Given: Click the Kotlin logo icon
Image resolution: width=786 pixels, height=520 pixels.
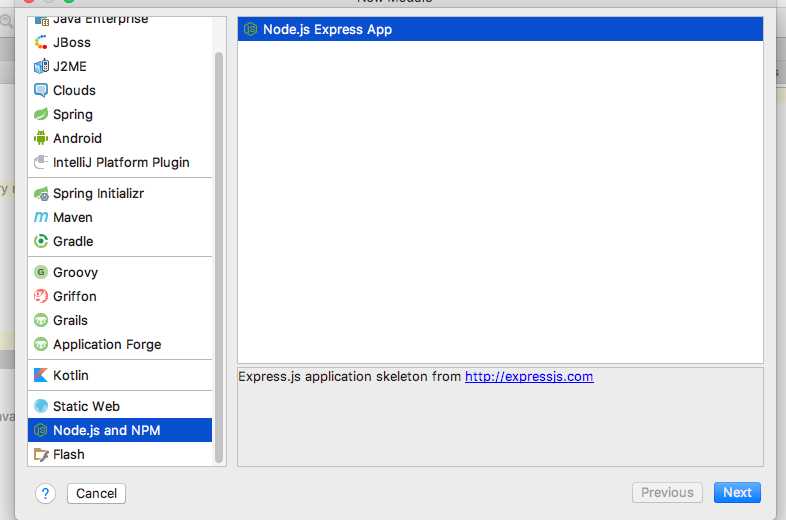Looking at the screenshot, I should [x=41, y=375].
